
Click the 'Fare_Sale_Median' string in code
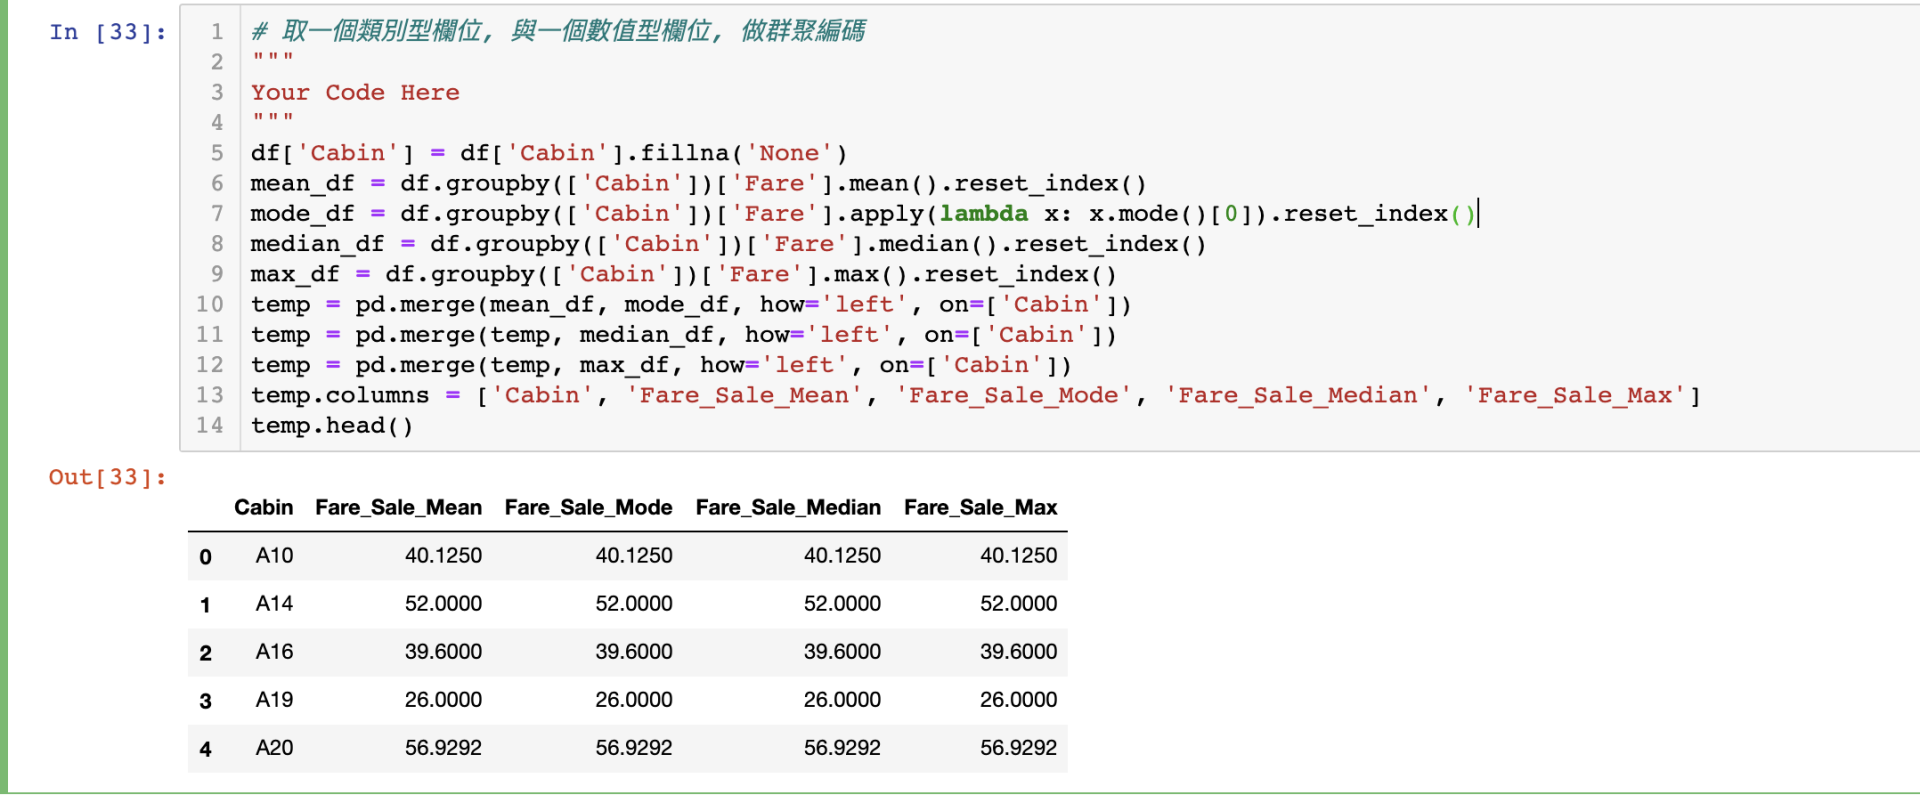[x=1297, y=395]
